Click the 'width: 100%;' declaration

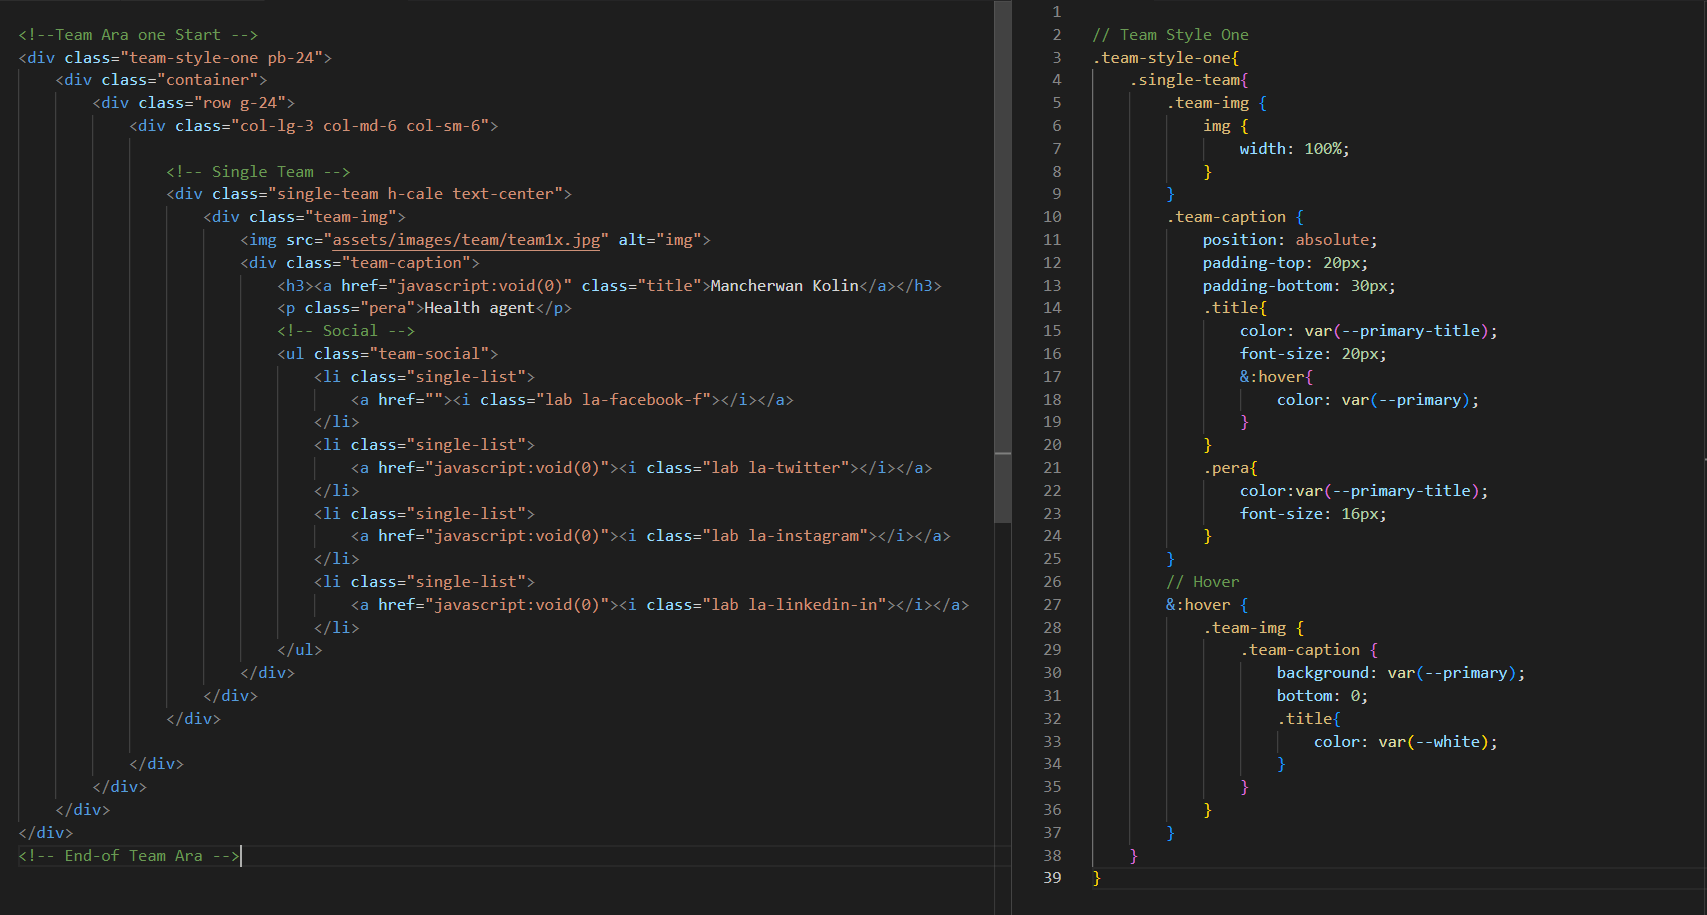point(1295,149)
